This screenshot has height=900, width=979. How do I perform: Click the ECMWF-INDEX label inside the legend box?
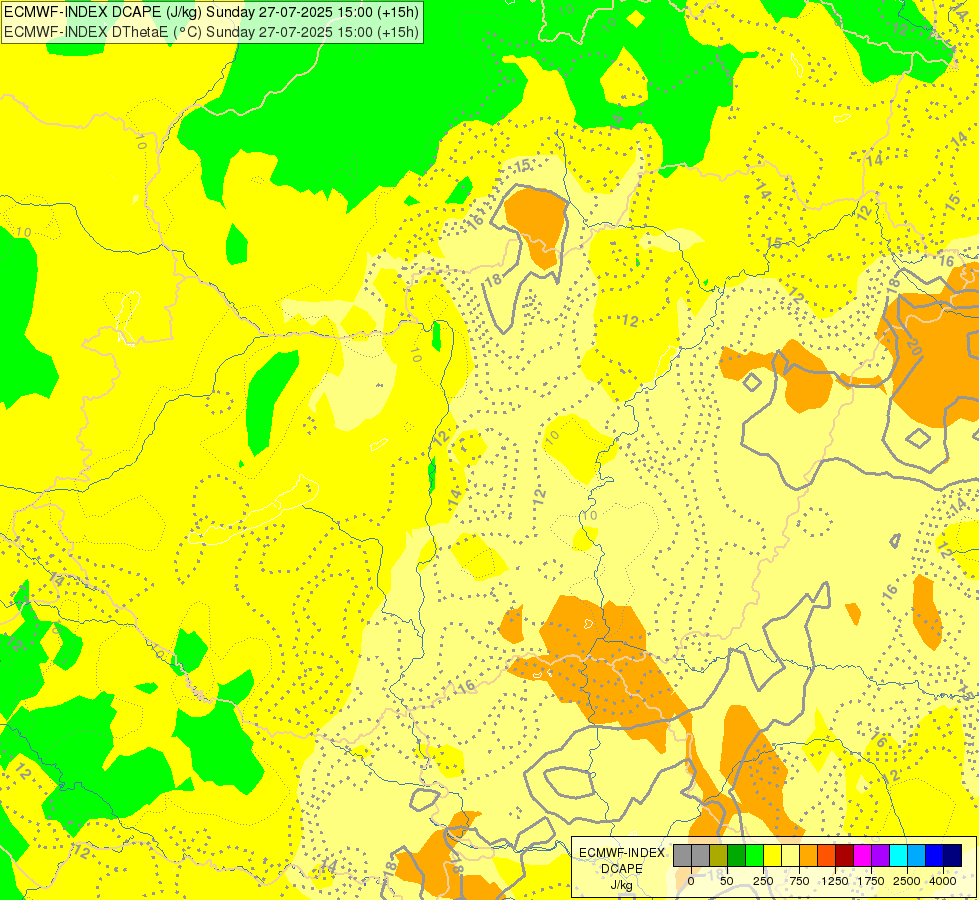tap(622, 853)
